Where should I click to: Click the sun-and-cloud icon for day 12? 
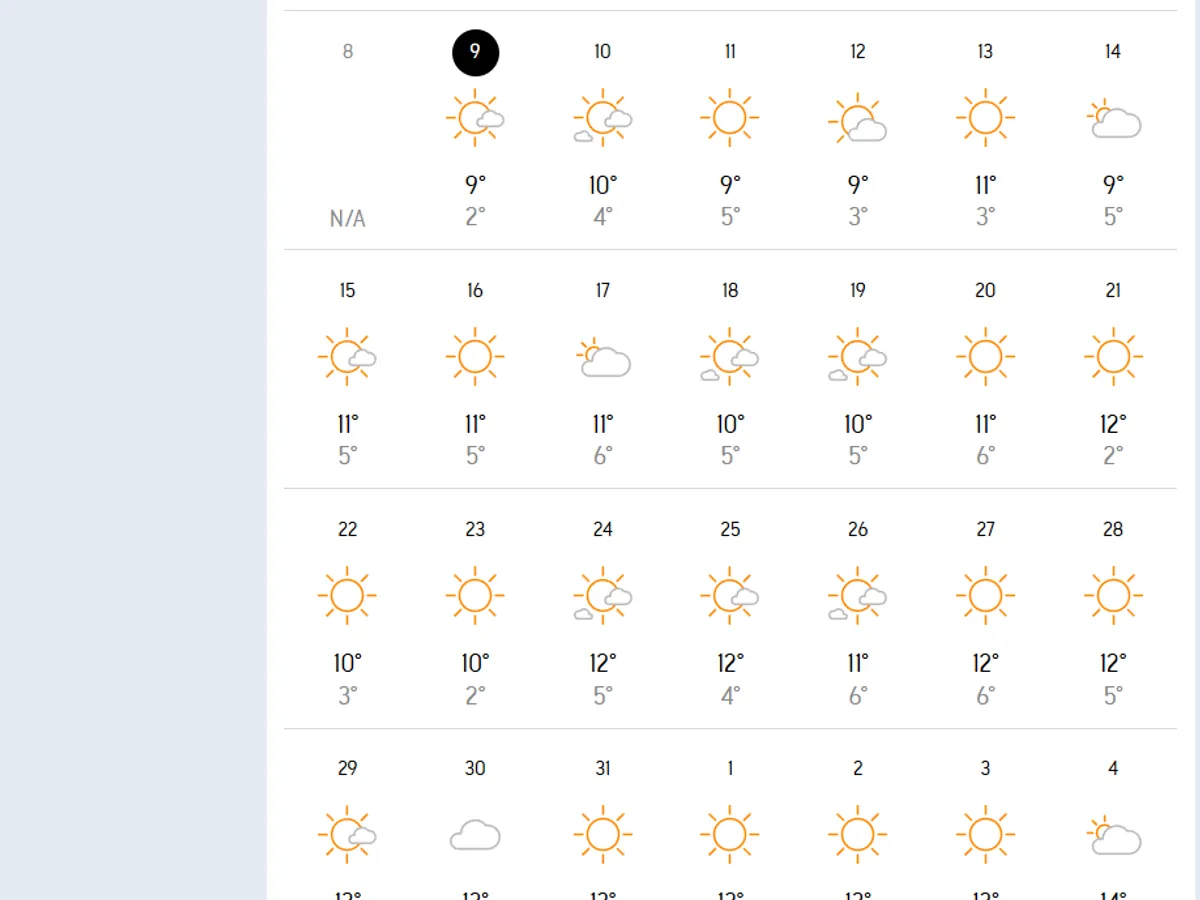pyautogui.click(x=858, y=120)
